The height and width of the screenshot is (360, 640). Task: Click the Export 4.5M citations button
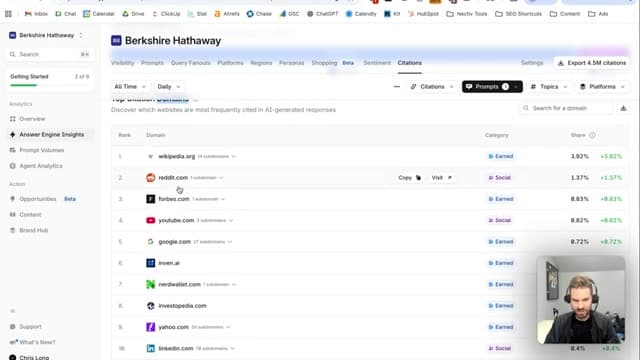[x=592, y=63]
